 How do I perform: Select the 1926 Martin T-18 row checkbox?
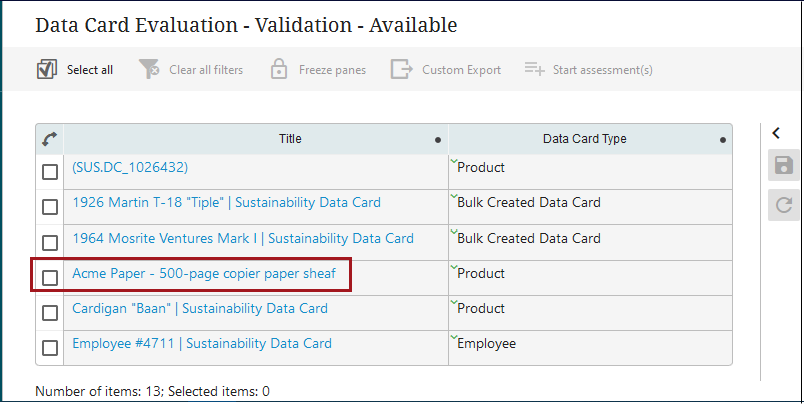coord(50,207)
